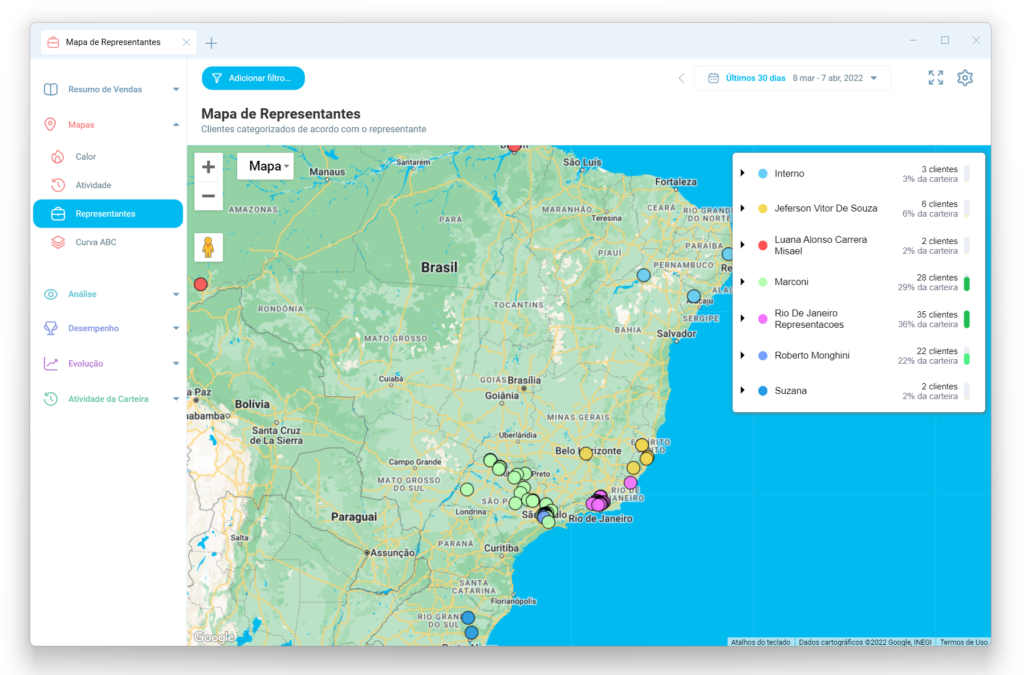Select the Representantes briefcase icon

point(59,213)
